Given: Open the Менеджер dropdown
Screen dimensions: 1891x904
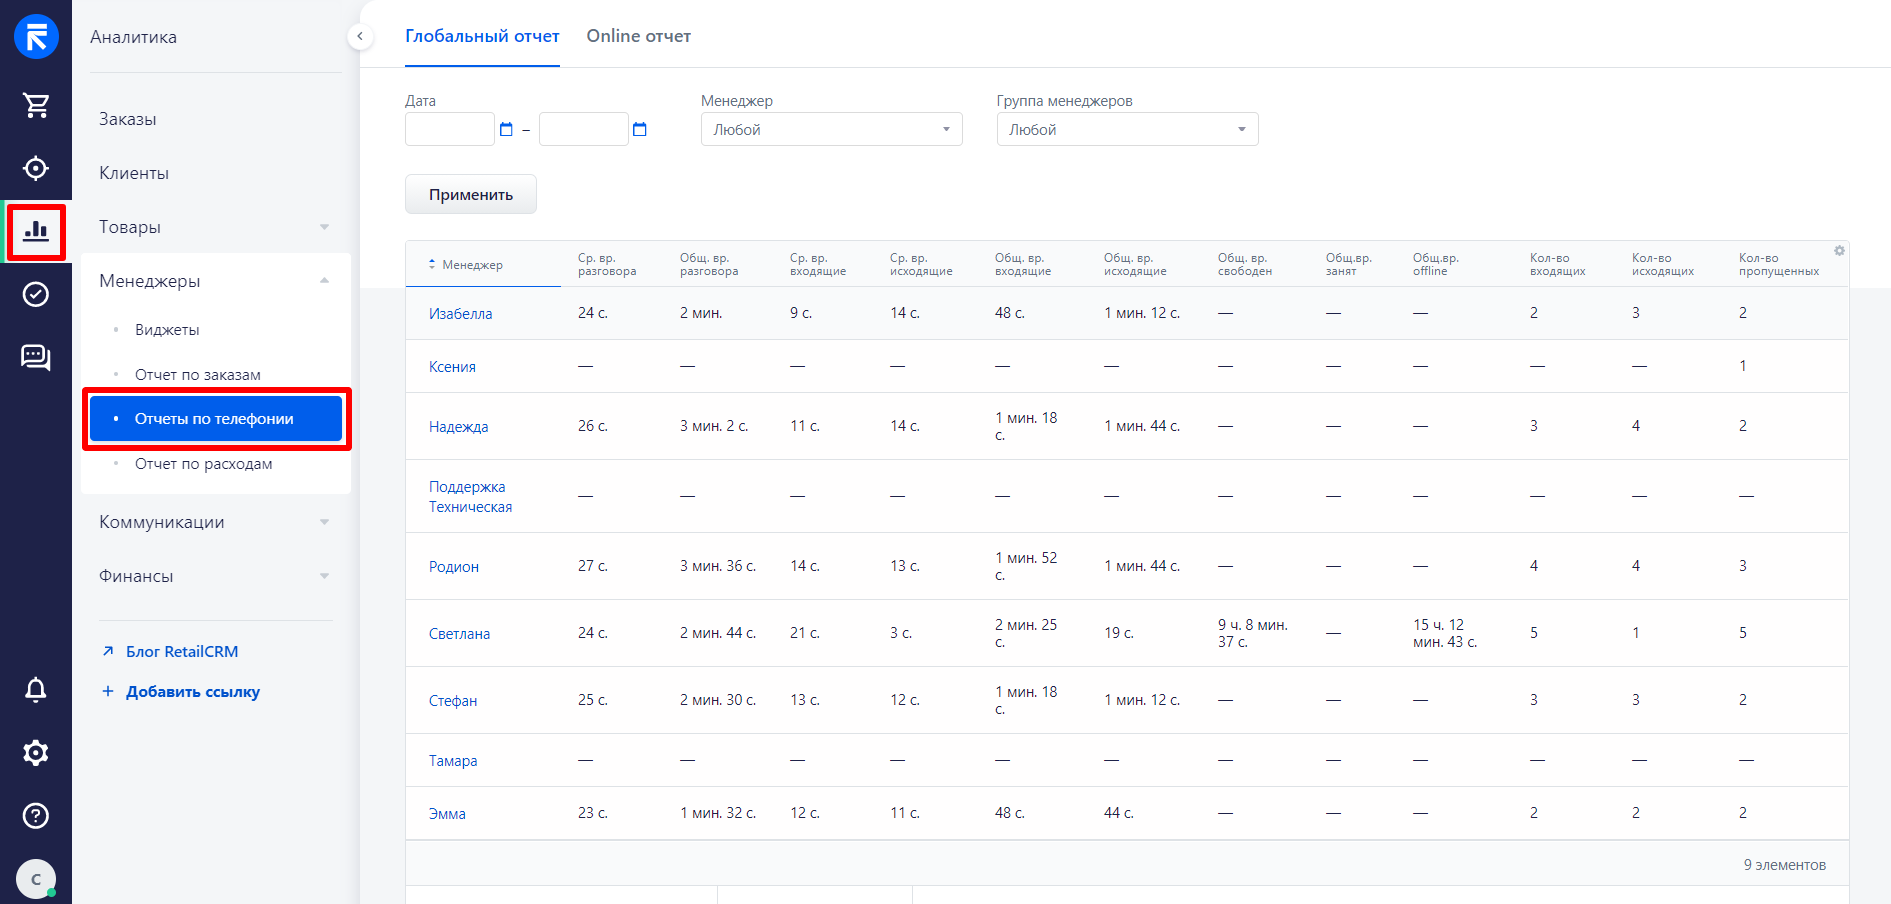Looking at the screenshot, I should click(x=831, y=130).
